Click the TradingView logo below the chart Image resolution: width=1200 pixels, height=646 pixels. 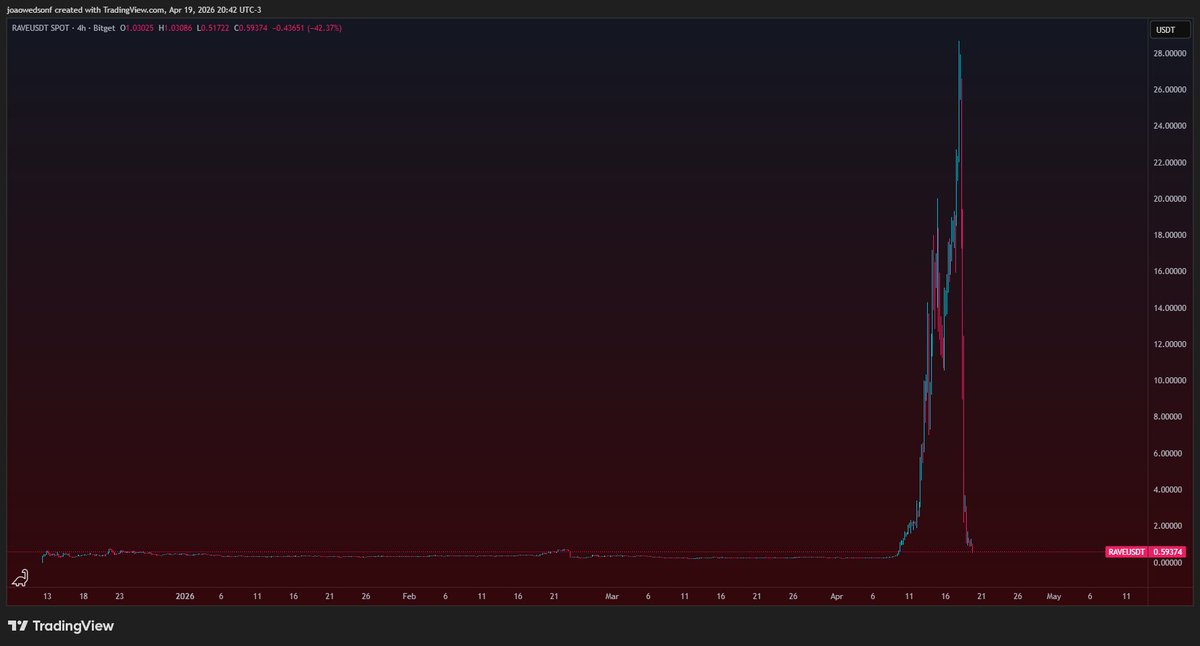pos(61,626)
